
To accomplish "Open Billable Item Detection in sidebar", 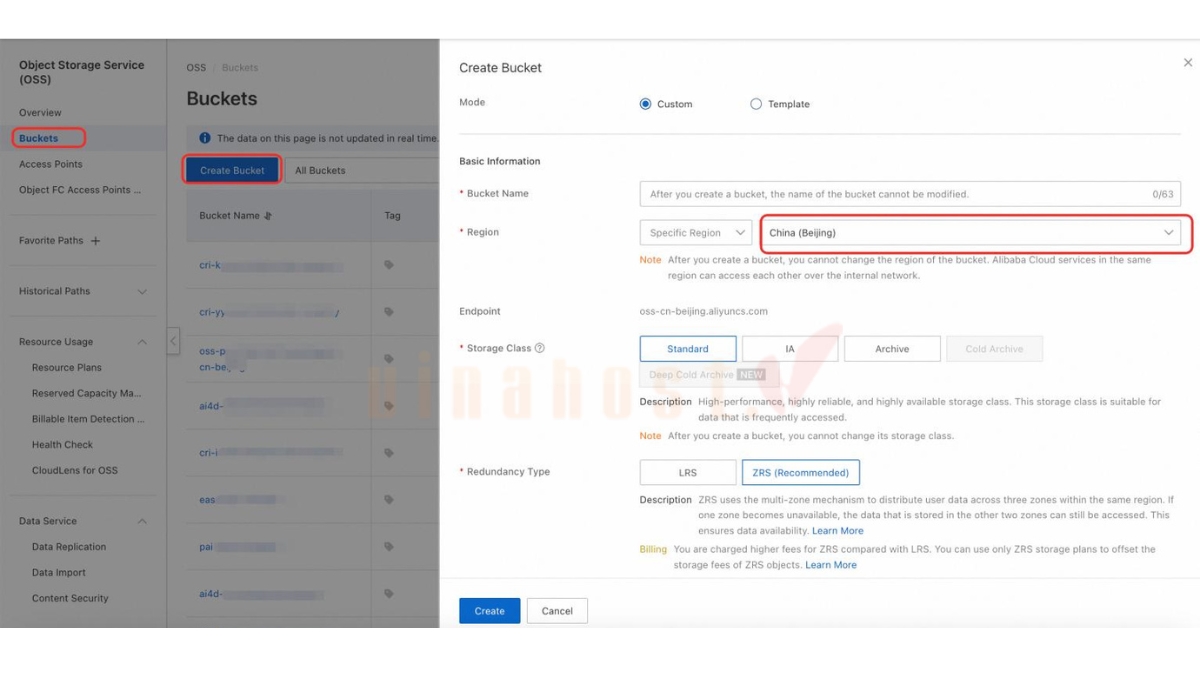I will tap(88, 419).
